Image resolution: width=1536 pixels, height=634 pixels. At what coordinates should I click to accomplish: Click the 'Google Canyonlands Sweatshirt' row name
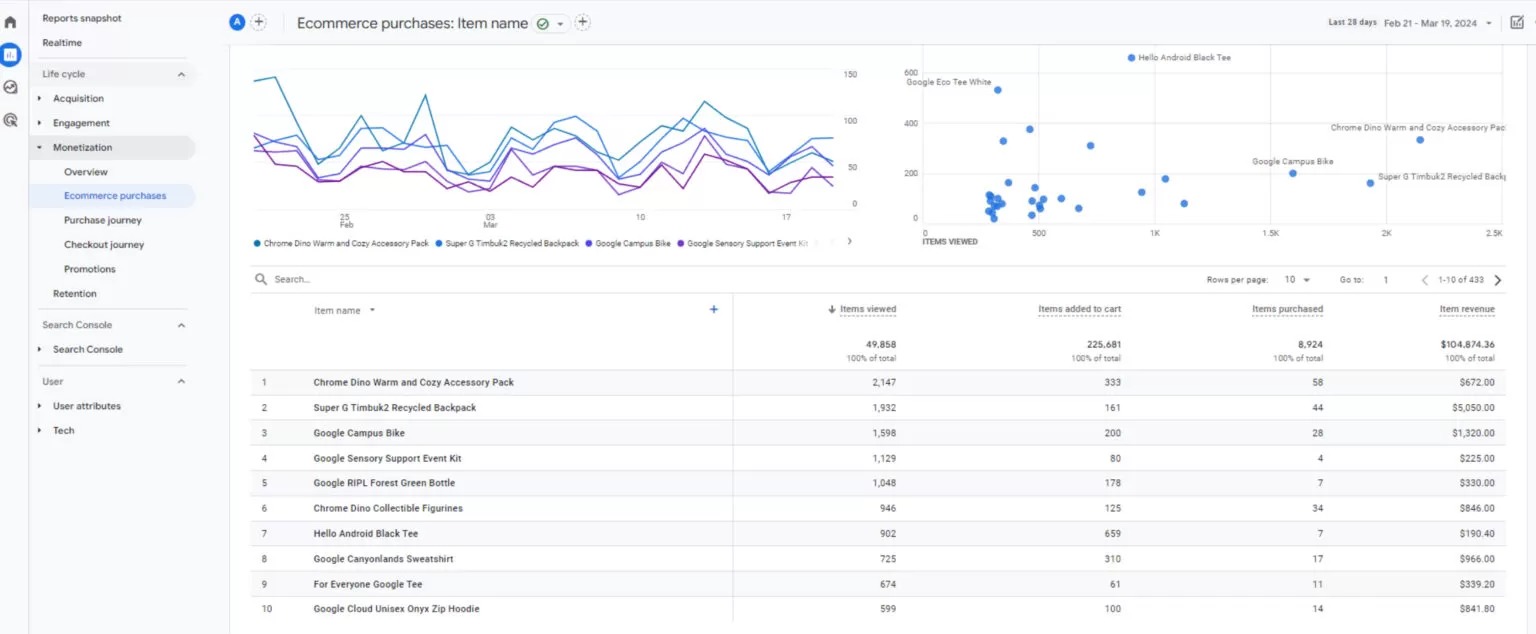click(x=383, y=559)
